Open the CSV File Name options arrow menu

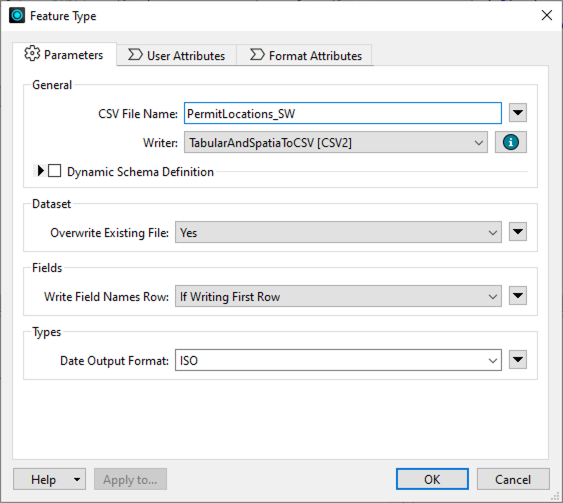tap(518, 113)
